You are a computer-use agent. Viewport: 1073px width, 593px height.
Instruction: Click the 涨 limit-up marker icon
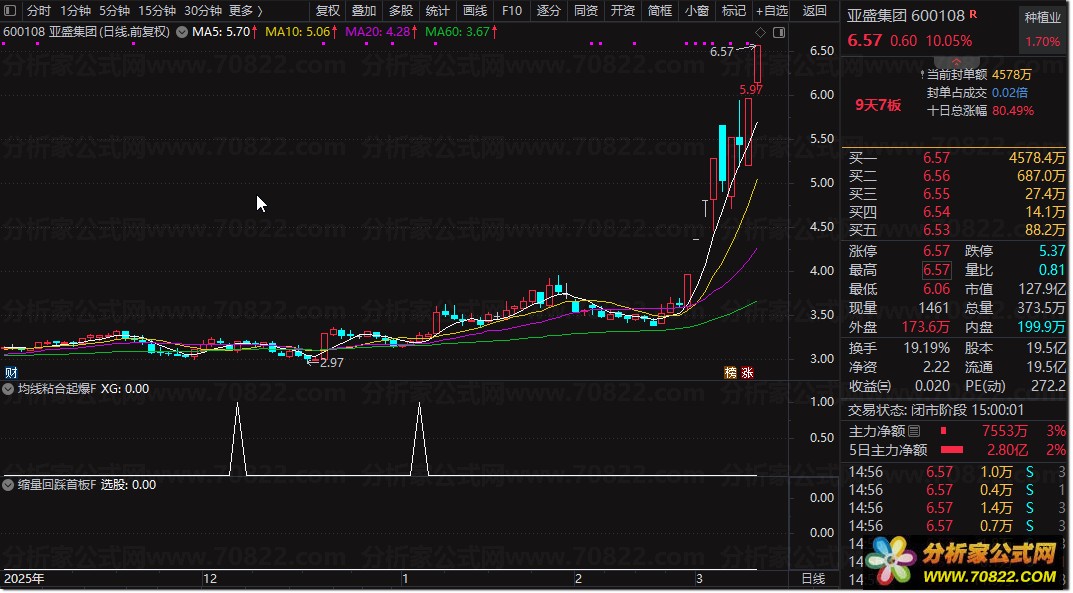(x=747, y=373)
